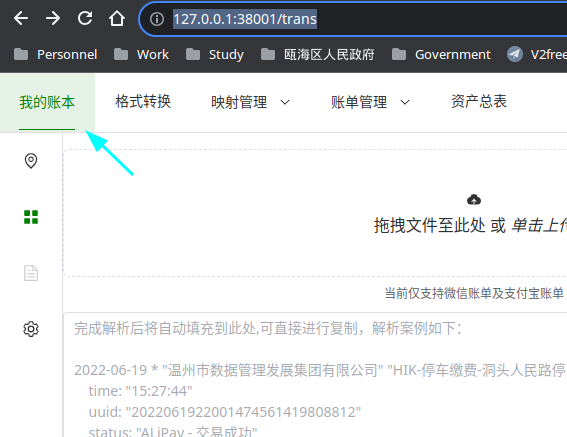The height and width of the screenshot is (437, 567).
Task: Open the Personnel bookmarks folder
Action: pyautogui.click(x=55, y=55)
